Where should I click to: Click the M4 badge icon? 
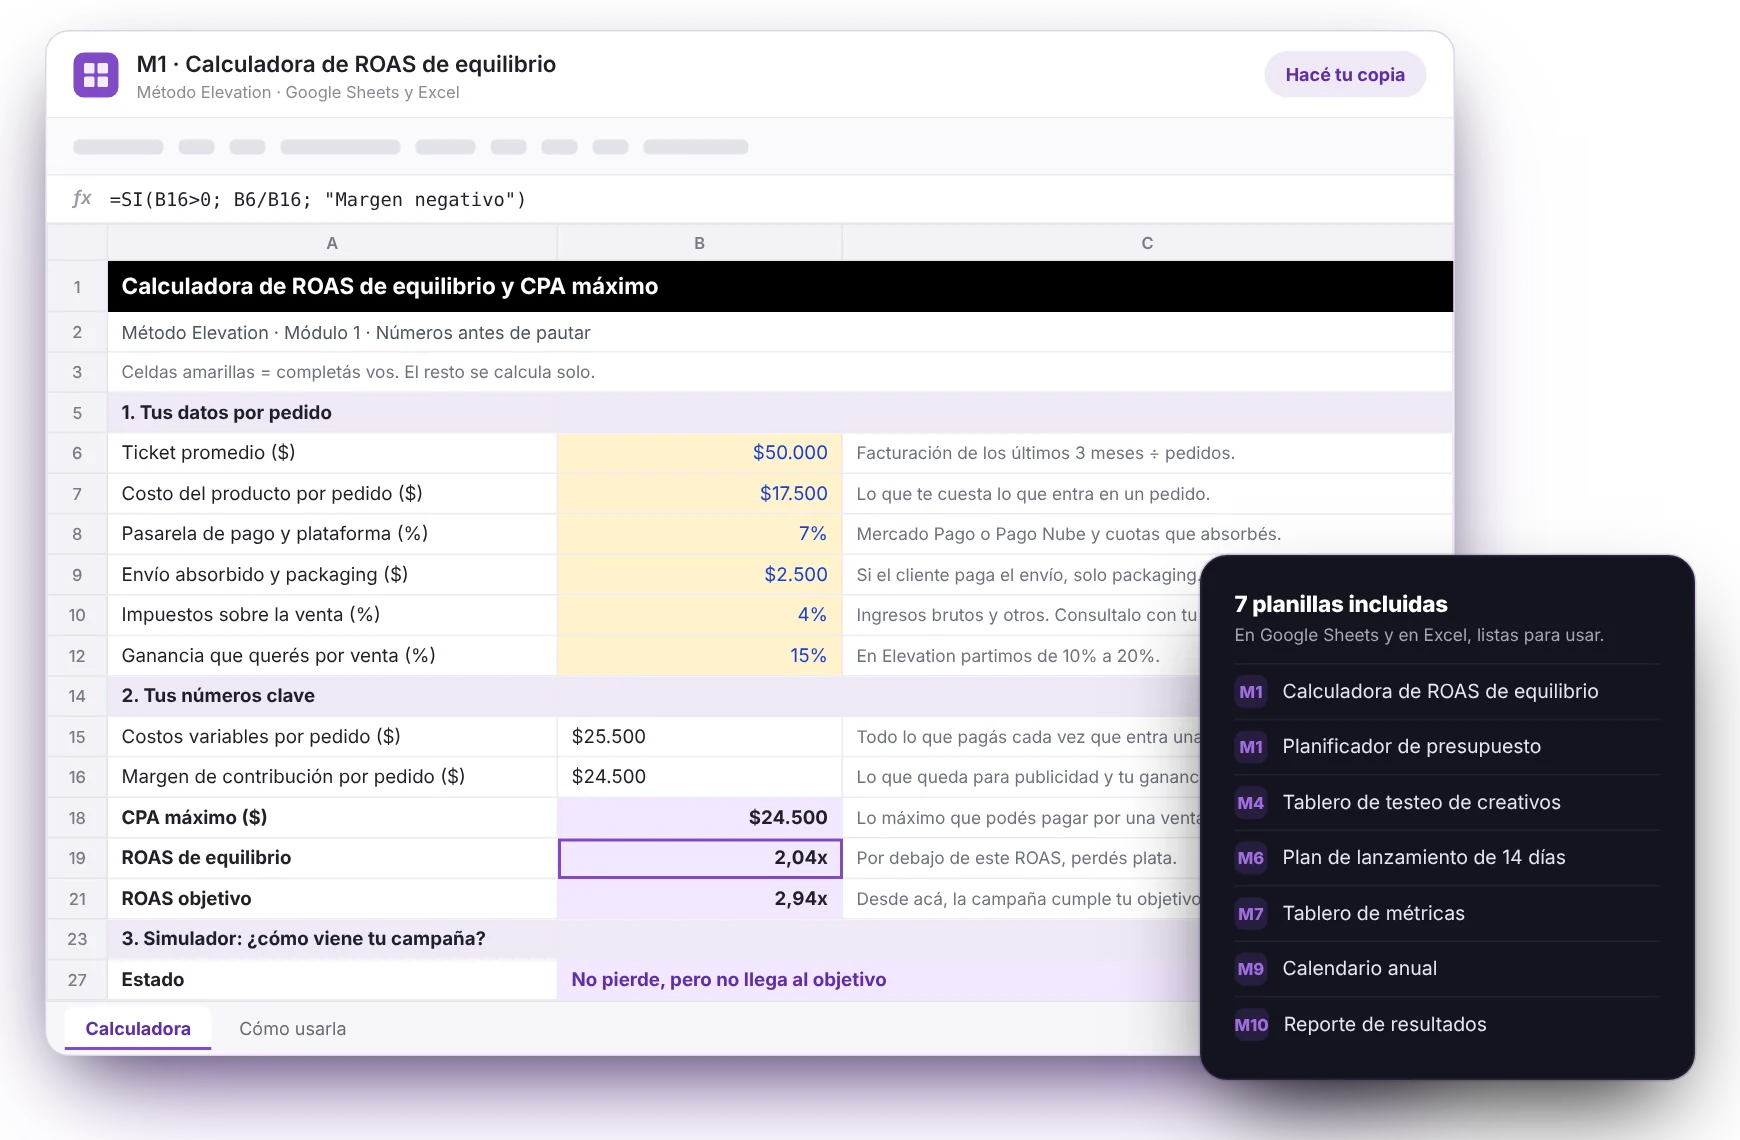[x=1251, y=802]
